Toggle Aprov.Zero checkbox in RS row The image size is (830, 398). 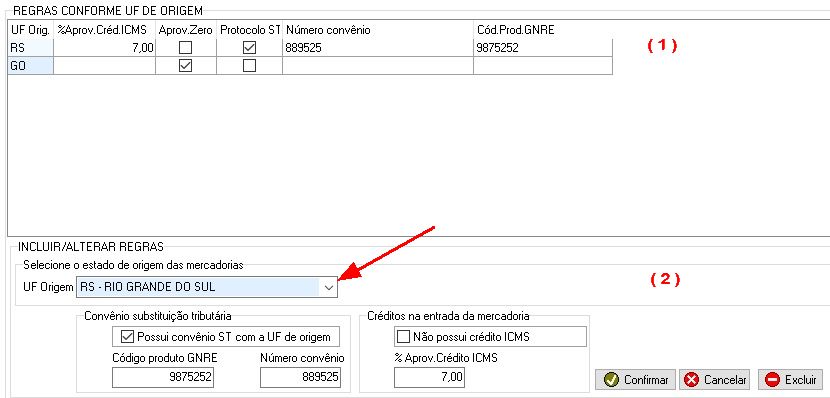[185, 48]
